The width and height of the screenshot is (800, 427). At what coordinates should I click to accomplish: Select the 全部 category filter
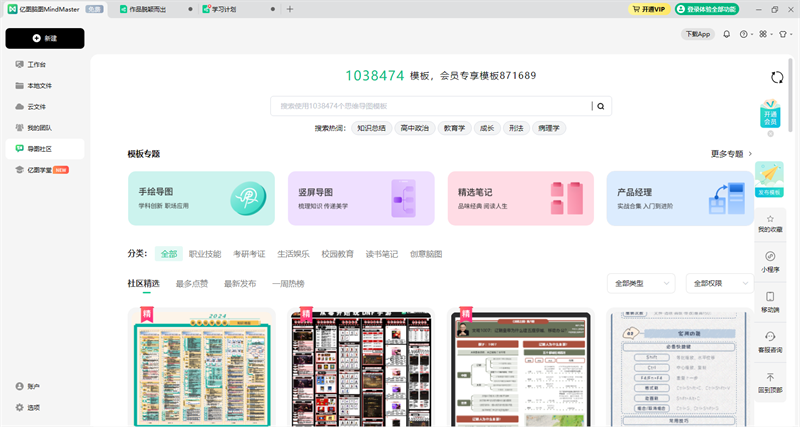coord(169,254)
